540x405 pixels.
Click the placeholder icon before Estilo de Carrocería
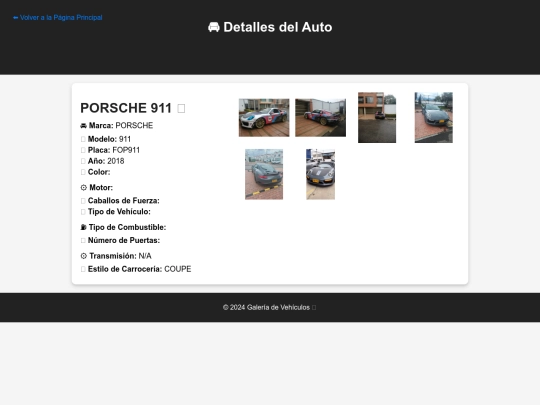click(x=83, y=269)
